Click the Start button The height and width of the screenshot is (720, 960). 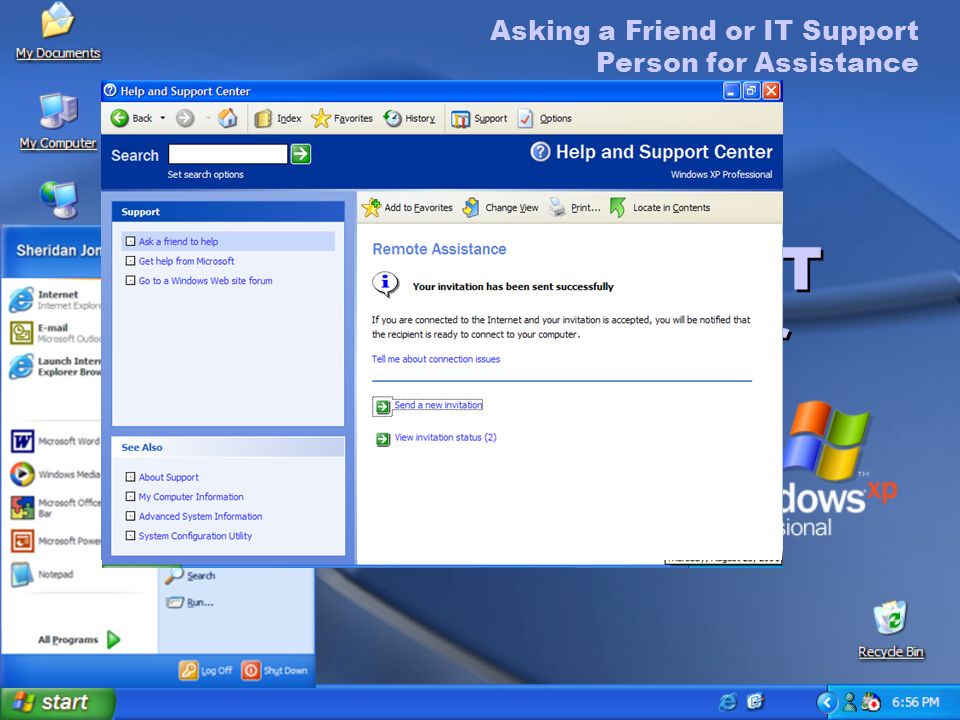[x=57, y=702]
